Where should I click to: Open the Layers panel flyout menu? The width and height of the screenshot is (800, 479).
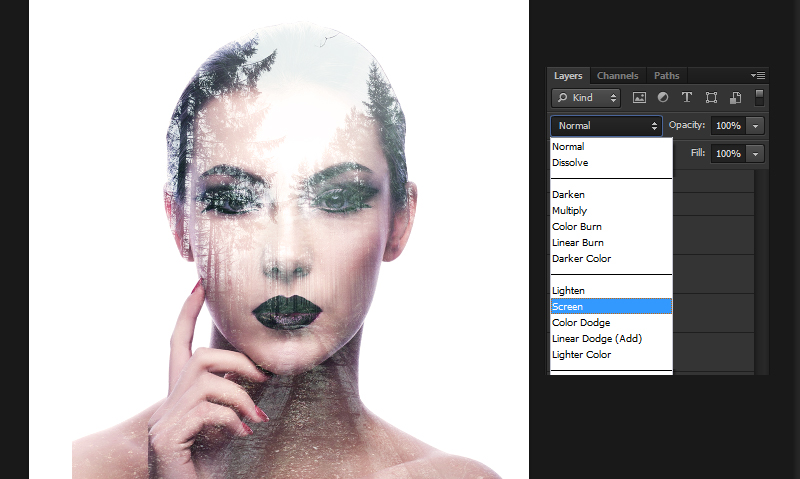coord(758,75)
